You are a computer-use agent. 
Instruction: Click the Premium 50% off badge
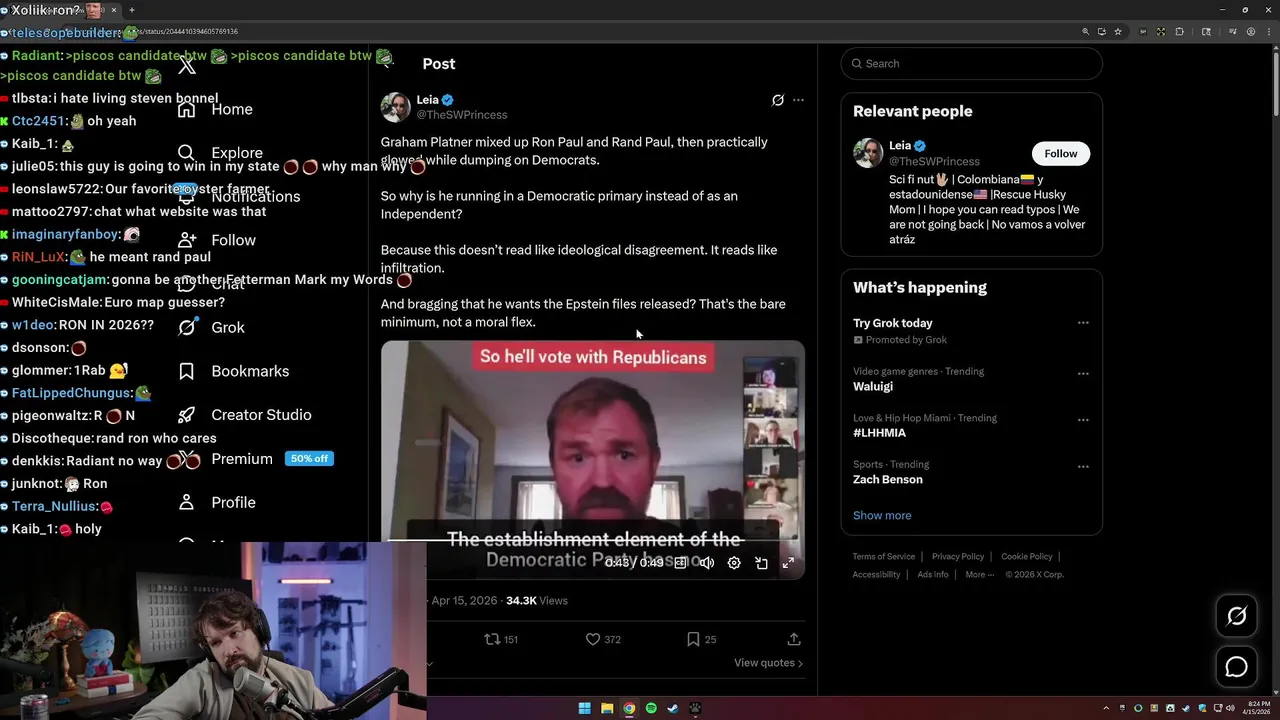tap(308, 458)
